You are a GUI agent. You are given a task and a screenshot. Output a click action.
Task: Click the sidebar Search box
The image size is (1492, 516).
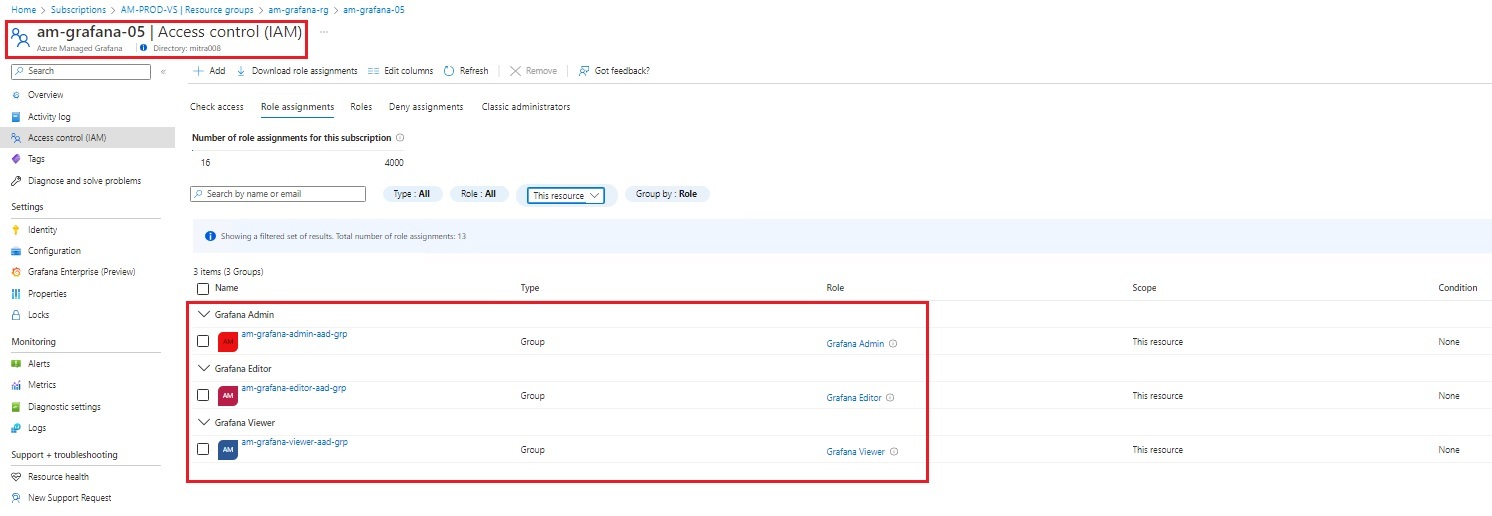click(x=82, y=72)
